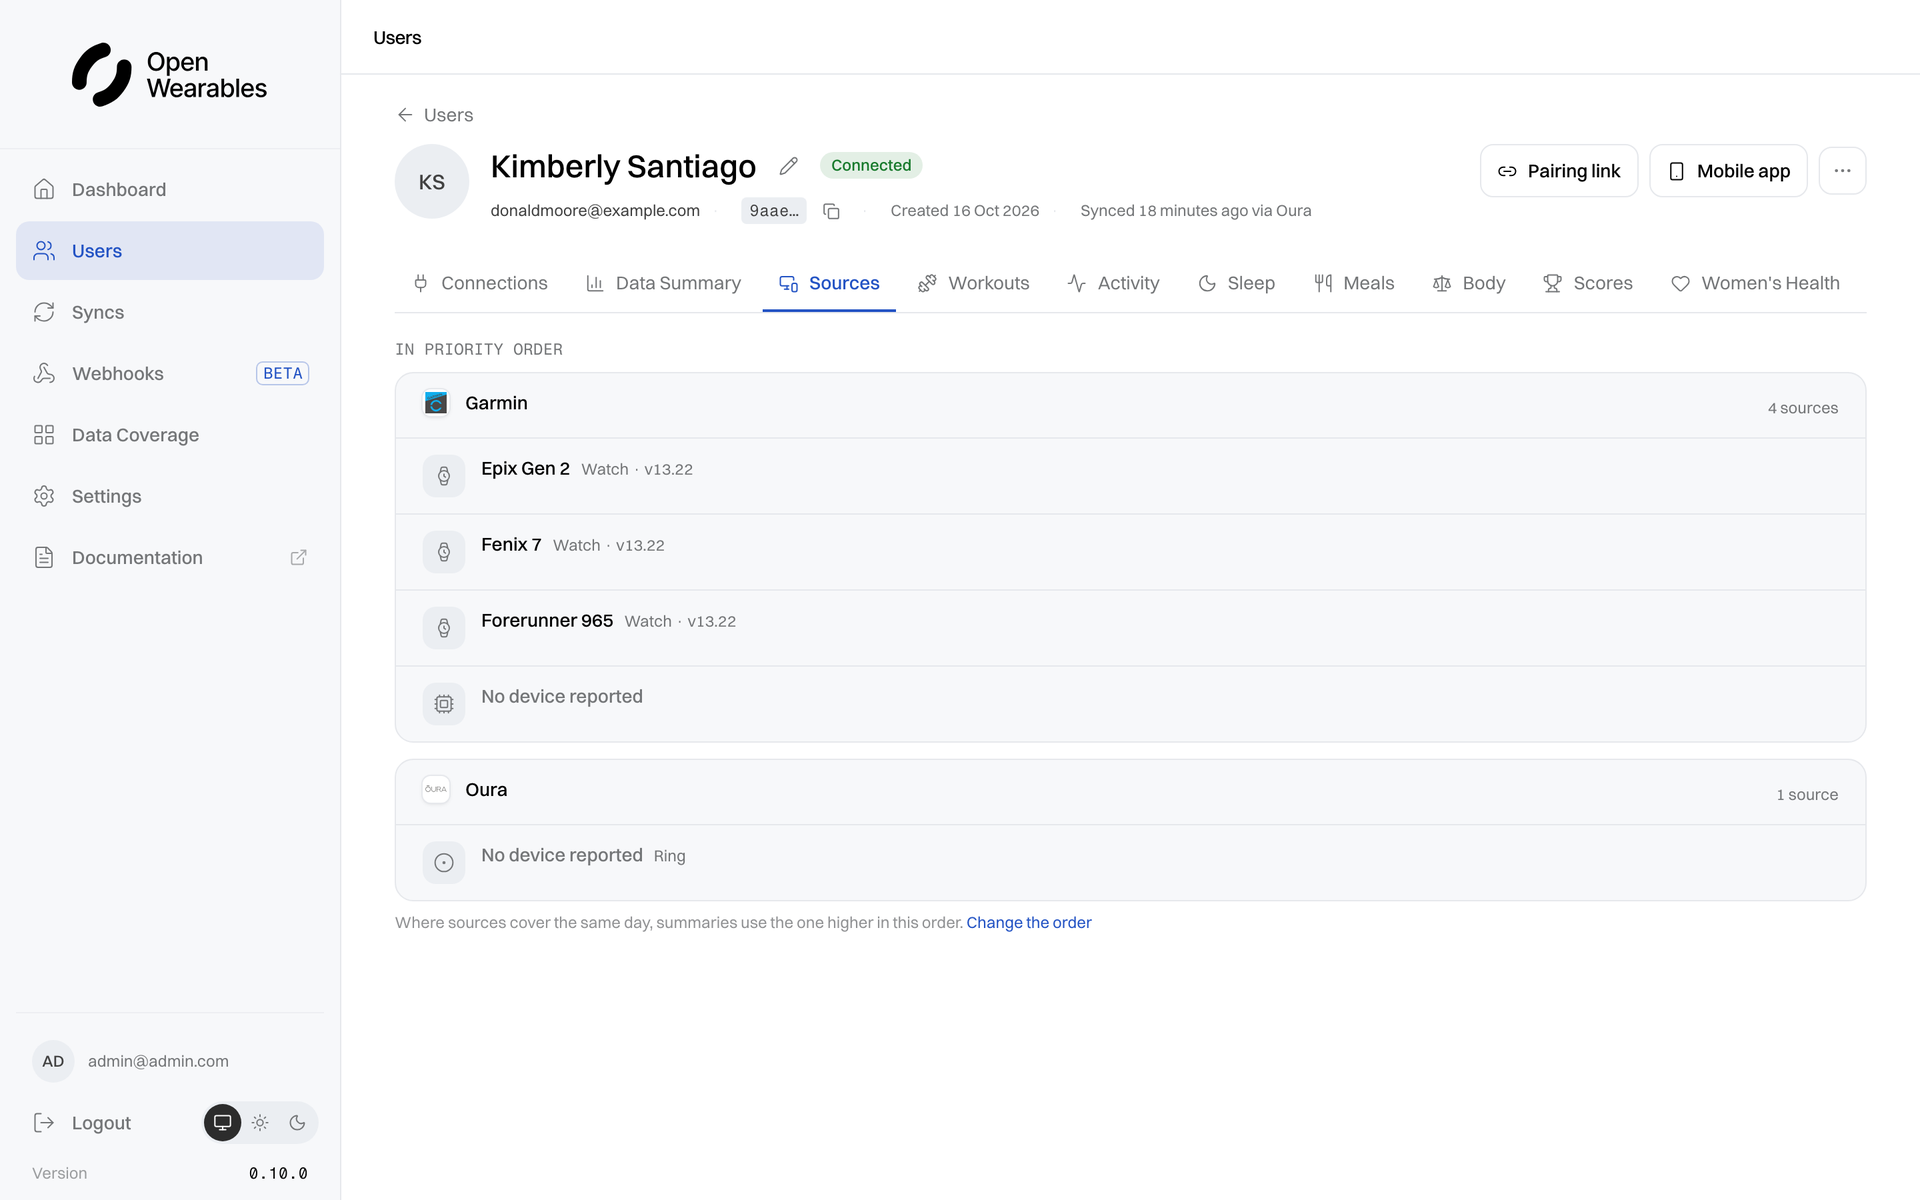Click the watch icon for Forerunner 965
The width and height of the screenshot is (1920, 1200).
pyautogui.click(x=444, y=628)
